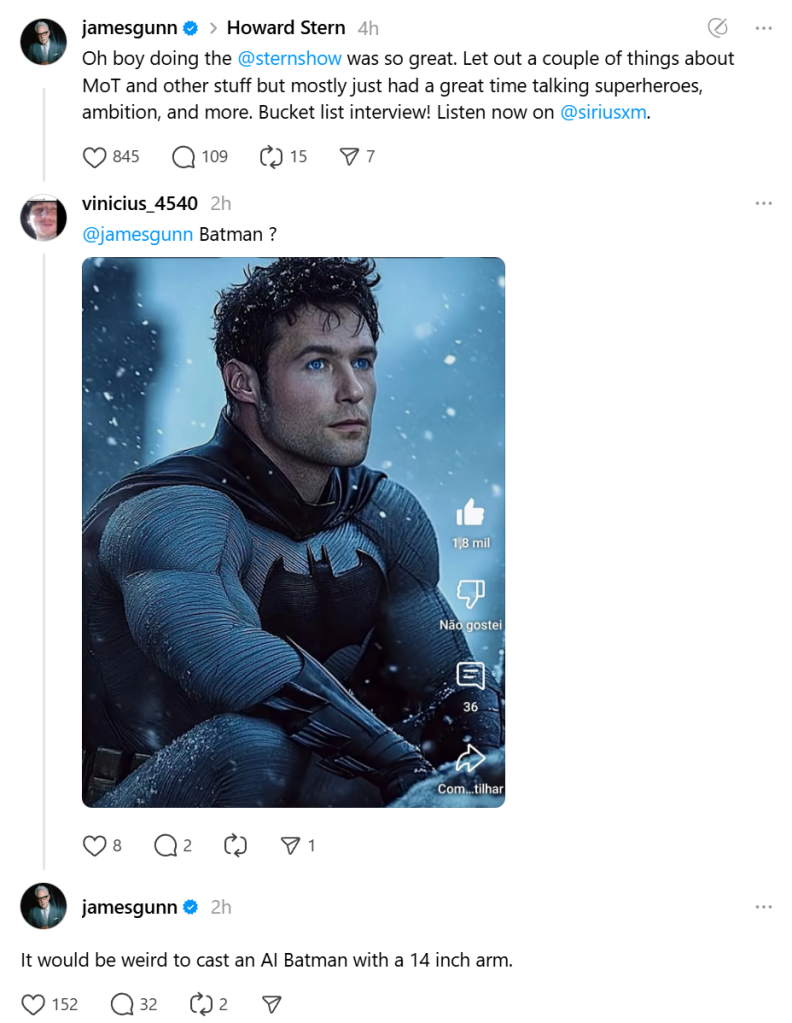Repost vinicius_4540's Batman reply
Image resolution: width=792 pixels, height=1023 pixels.
[236, 846]
